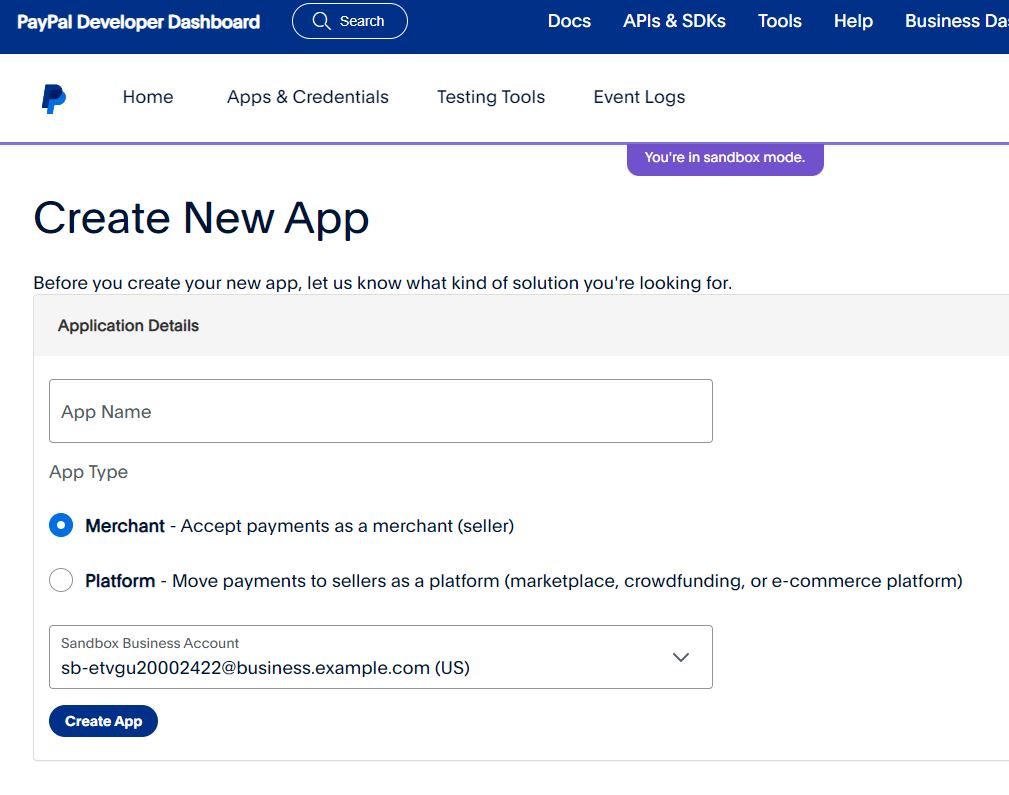
Task: Select the Platform app type radio
Action: (61, 580)
